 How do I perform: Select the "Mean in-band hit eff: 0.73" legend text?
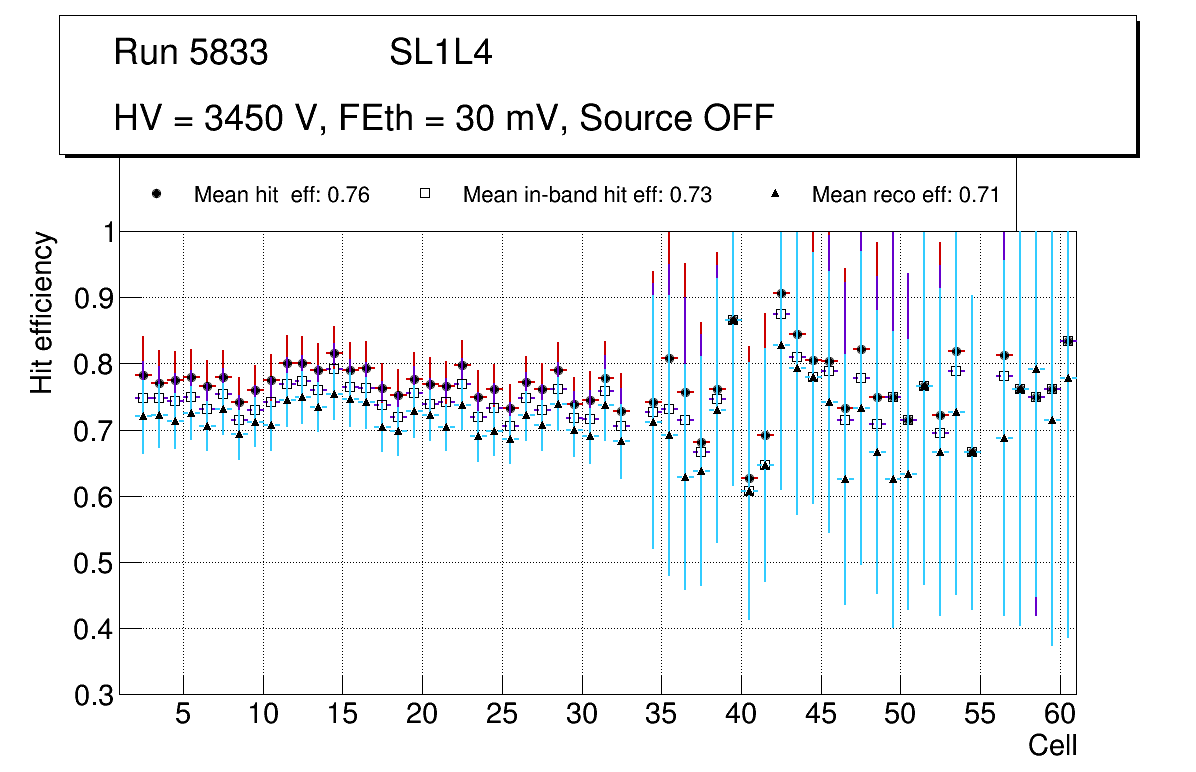[x=587, y=195]
